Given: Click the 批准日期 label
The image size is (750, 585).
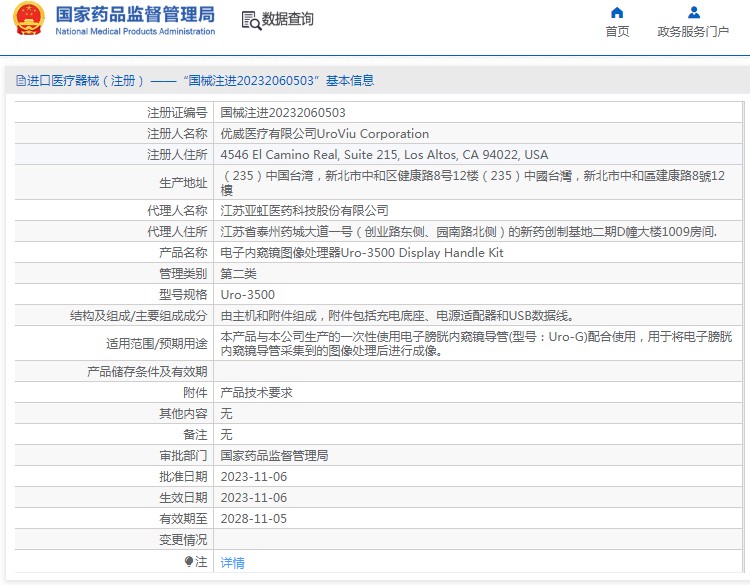Looking at the screenshot, I should click(x=183, y=477).
